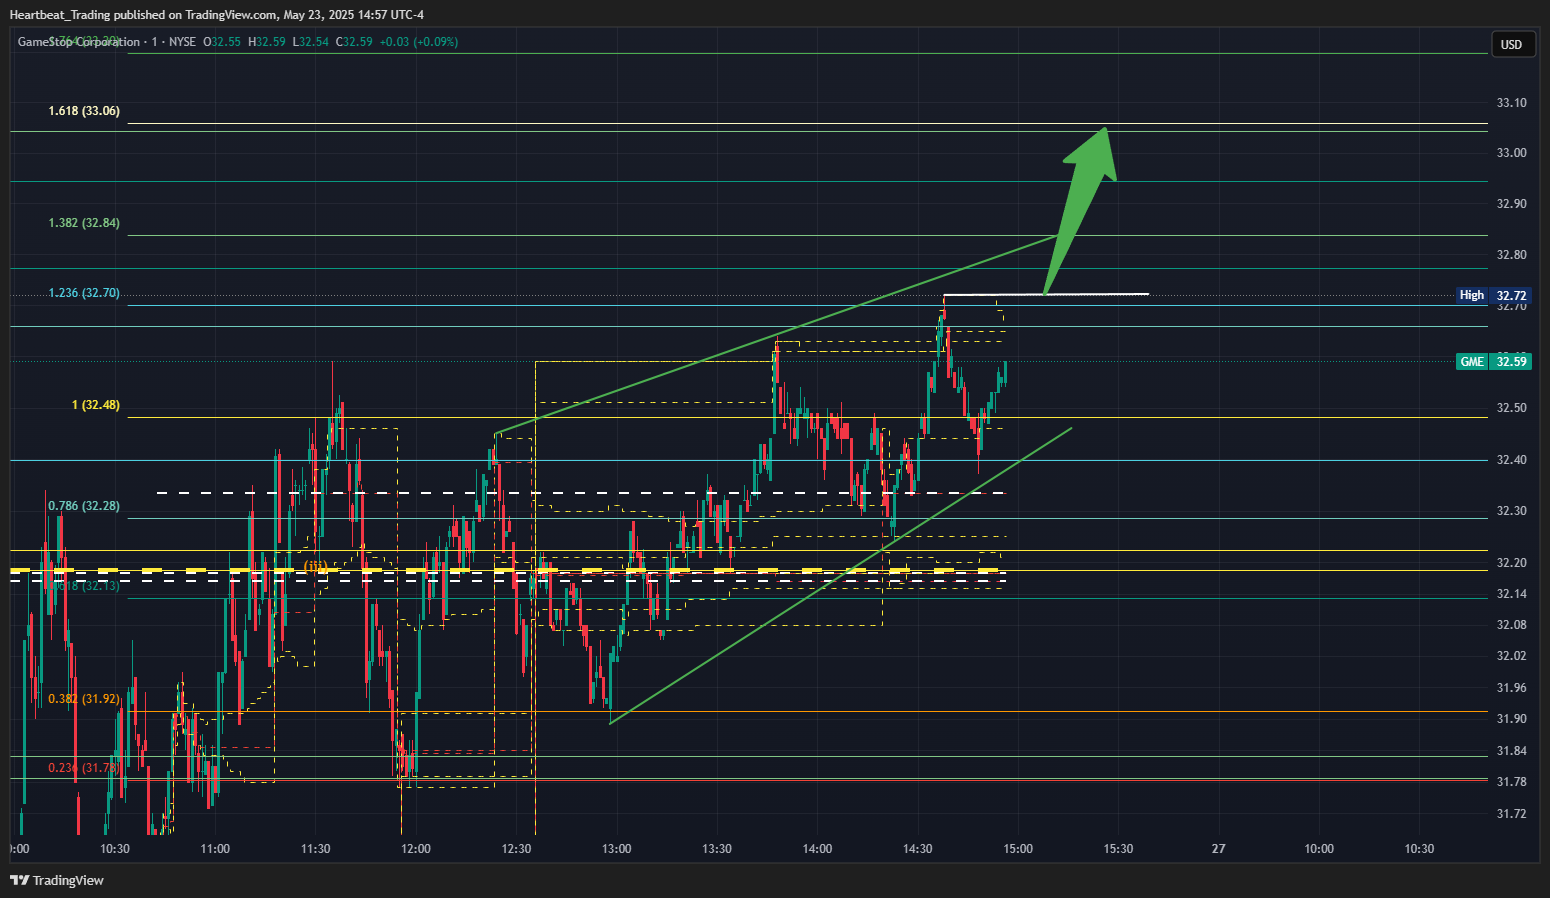1550x898 pixels.
Task: Select the High 32.72 price label
Action: pyautogui.click(x=1493, y=295)
